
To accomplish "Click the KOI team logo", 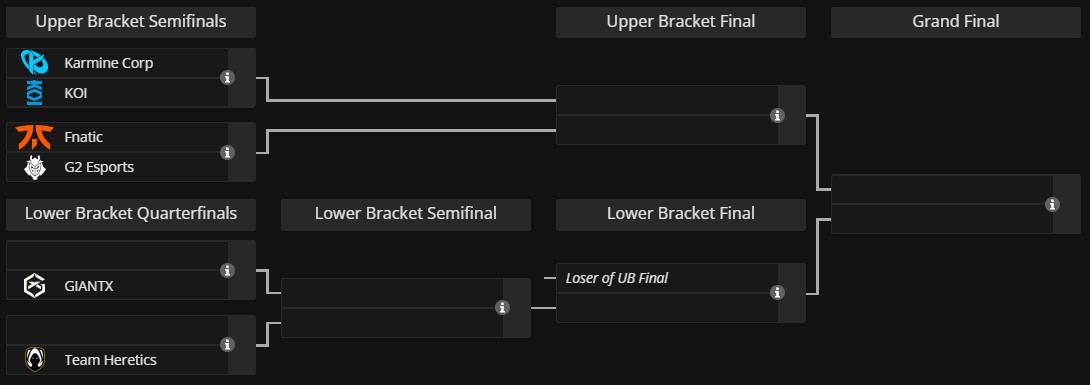I will 34,92.
